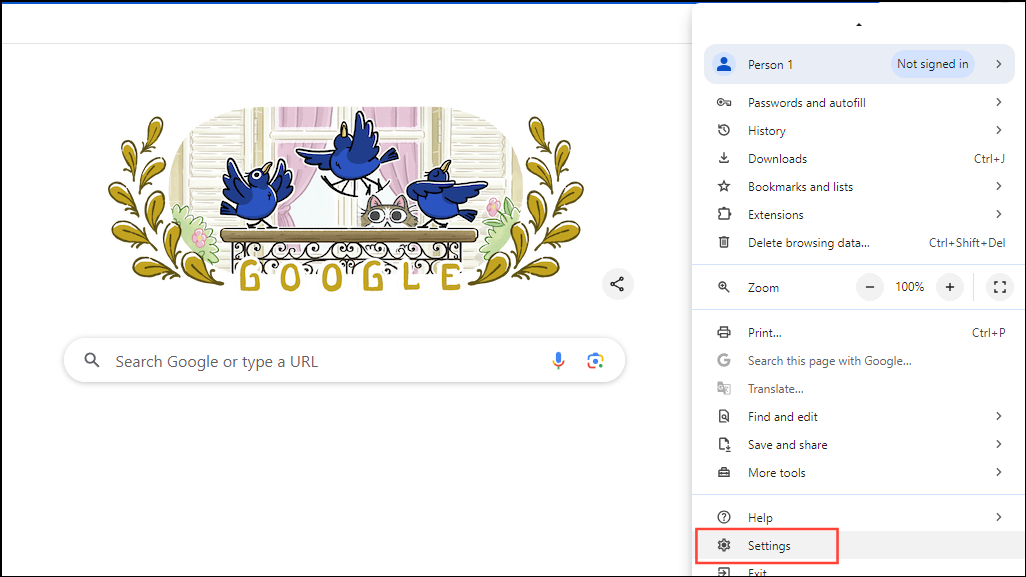Click the Not signed in button
The height and width of the screenshot is (577, 1026).
point(932,64)
